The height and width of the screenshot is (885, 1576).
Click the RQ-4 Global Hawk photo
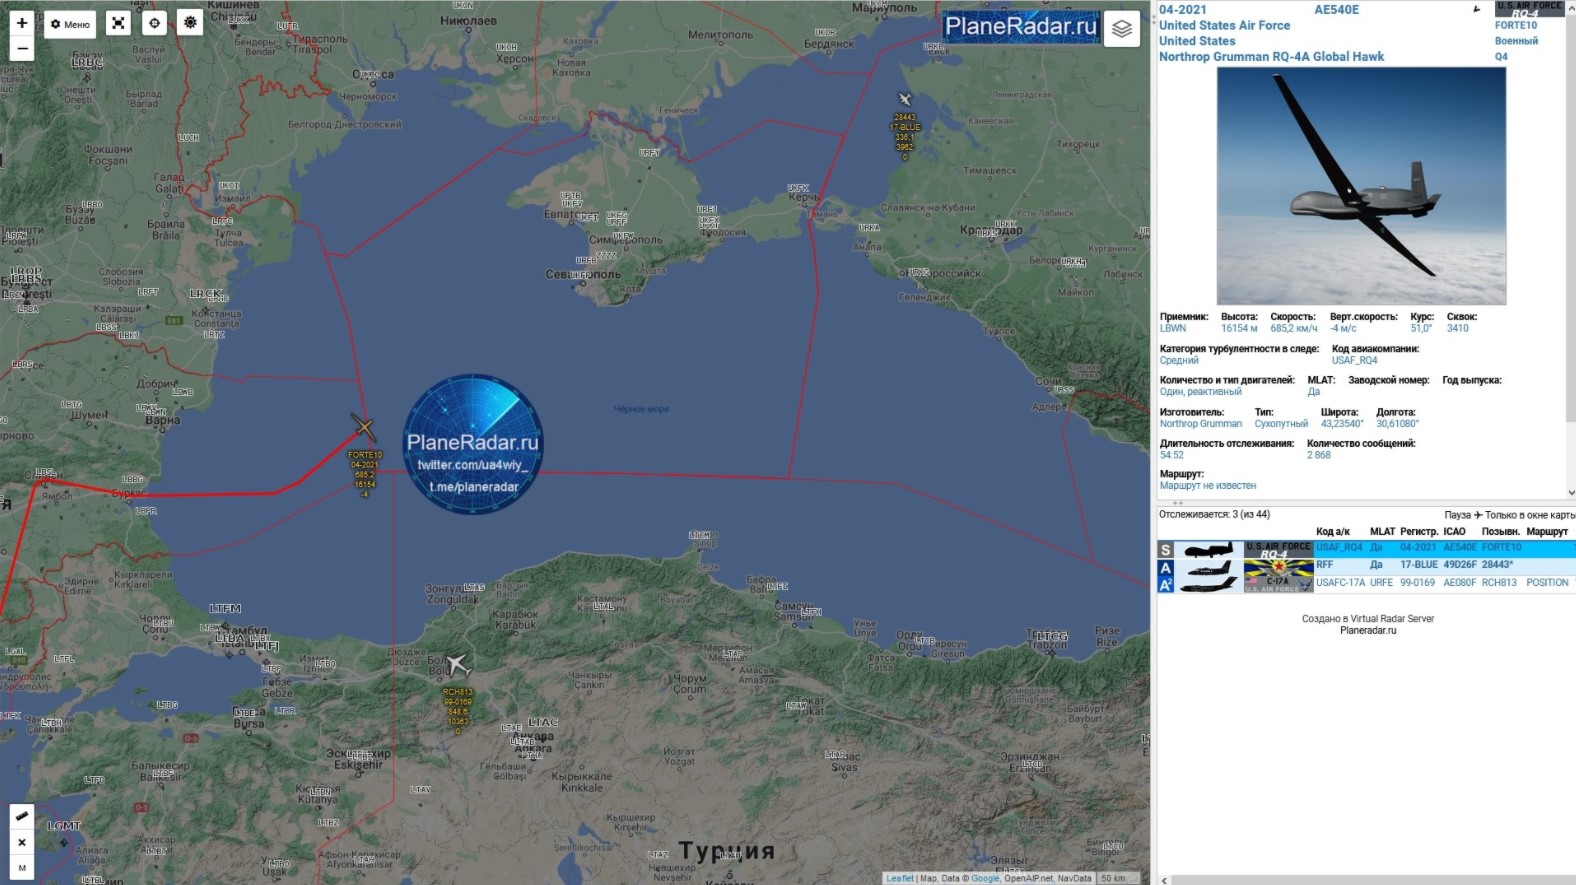click(1361, 186)
